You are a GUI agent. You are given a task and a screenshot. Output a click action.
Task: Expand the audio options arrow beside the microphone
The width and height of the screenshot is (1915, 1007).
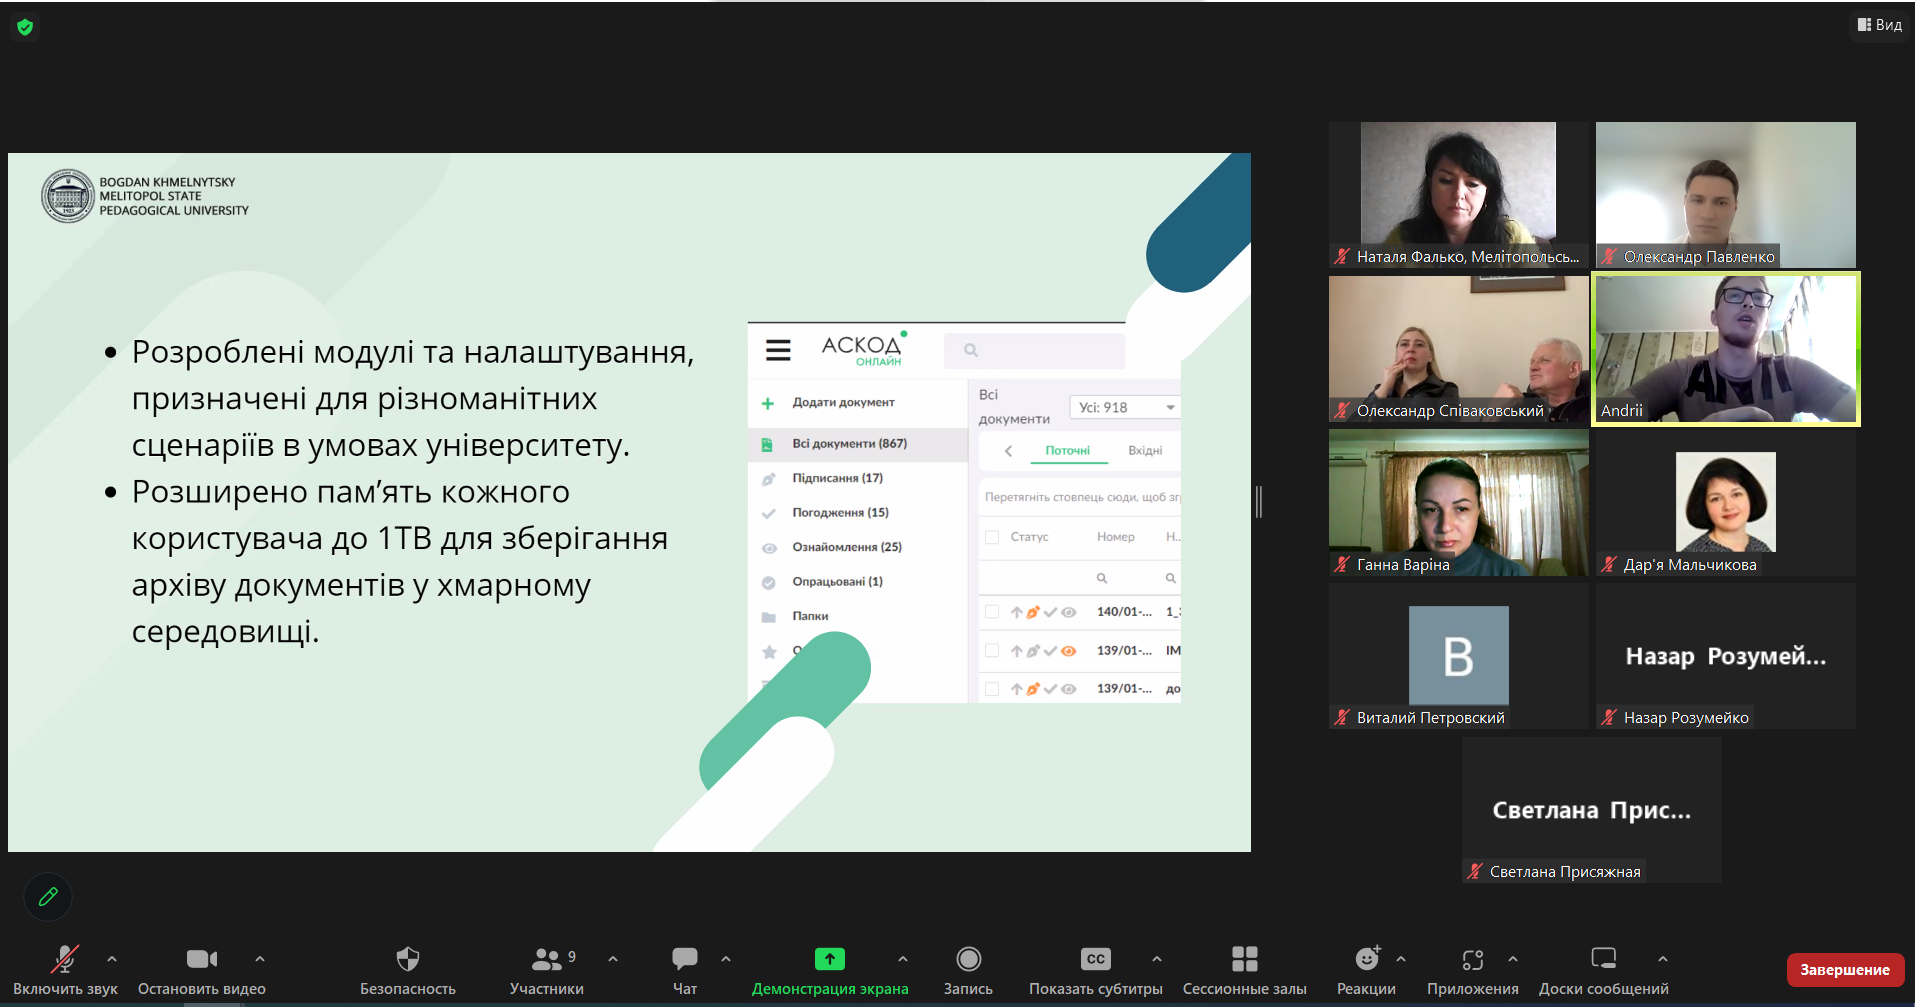(x=112, y=959)
